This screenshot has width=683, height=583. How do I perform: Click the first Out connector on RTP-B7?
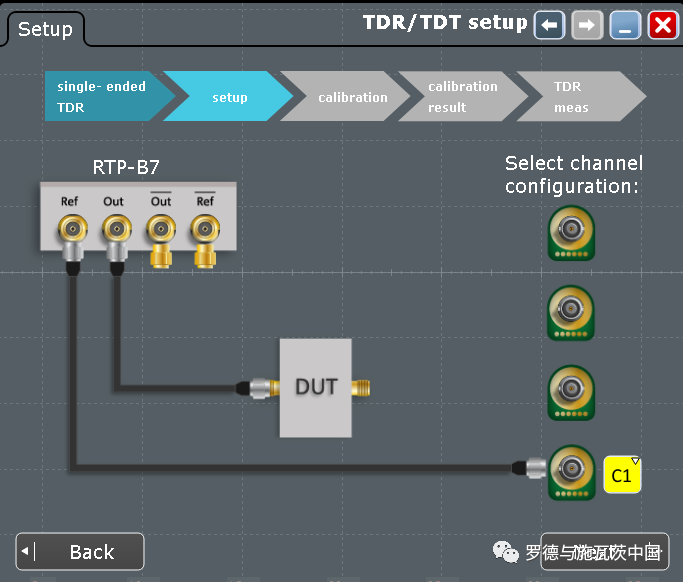coord(114,233)
